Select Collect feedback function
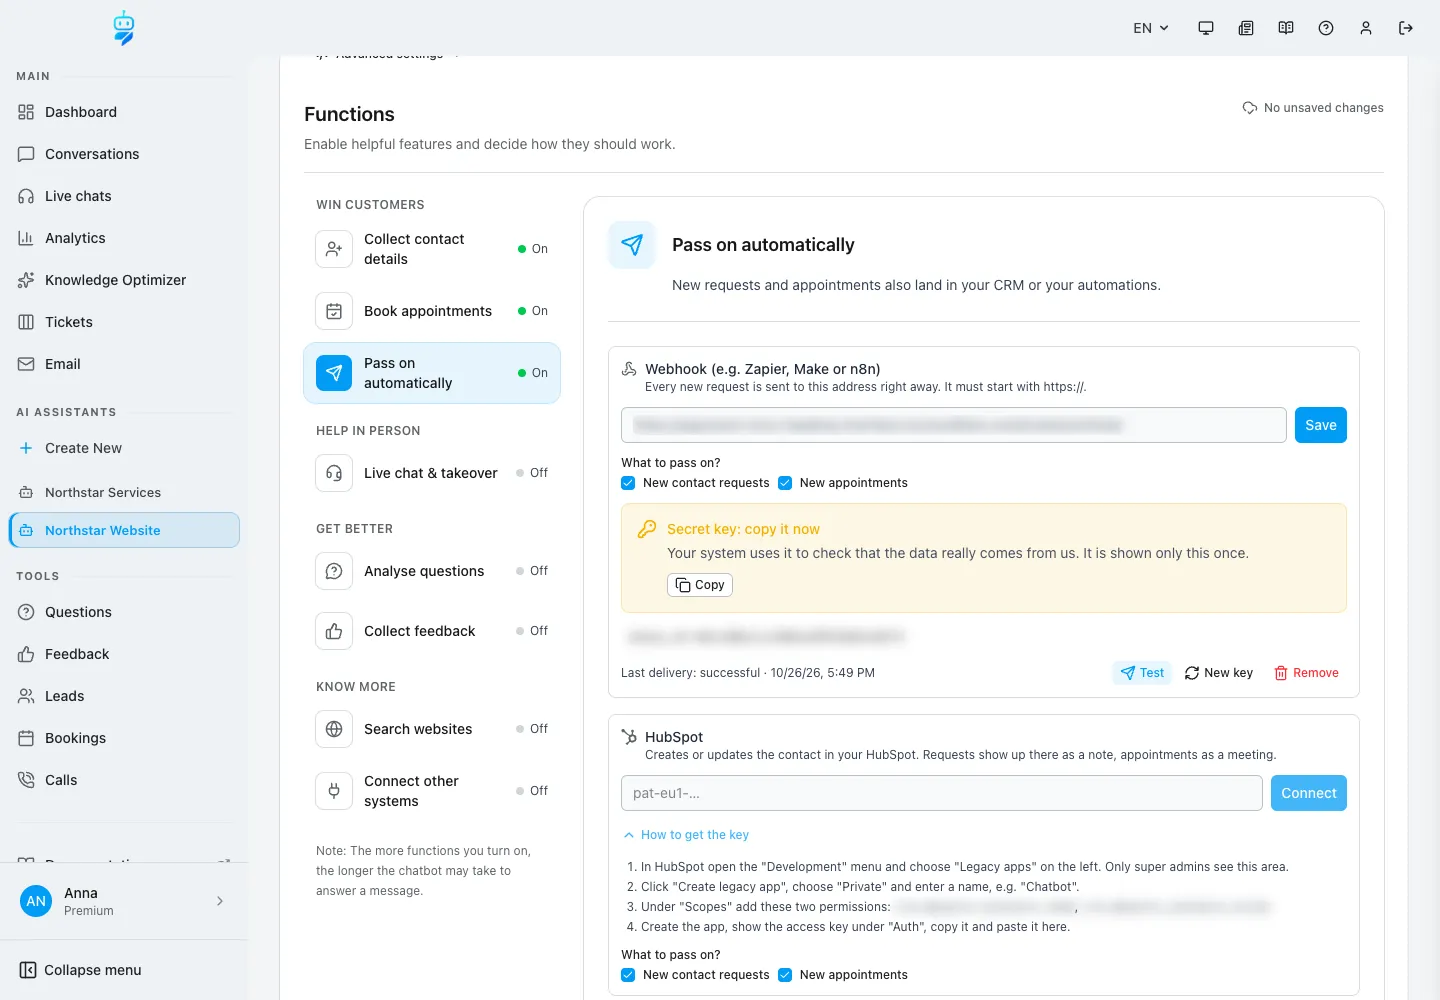The height and width of the screenshot is (1000, 1440). coord(432,631)
